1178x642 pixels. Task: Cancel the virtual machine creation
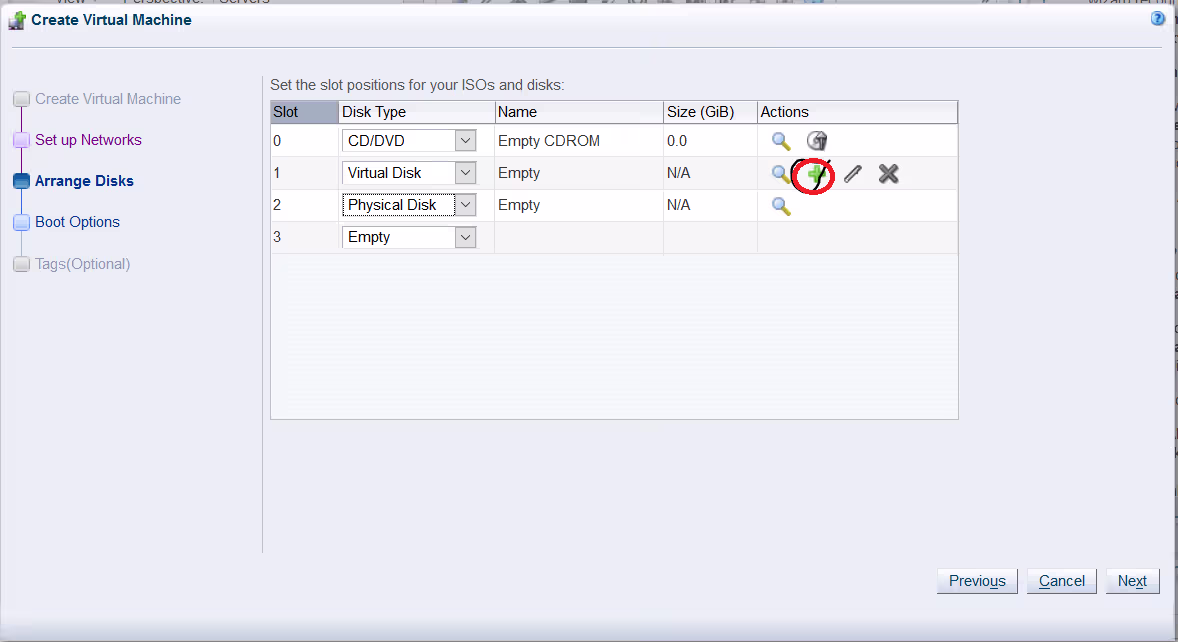(x=1061, y=581)
